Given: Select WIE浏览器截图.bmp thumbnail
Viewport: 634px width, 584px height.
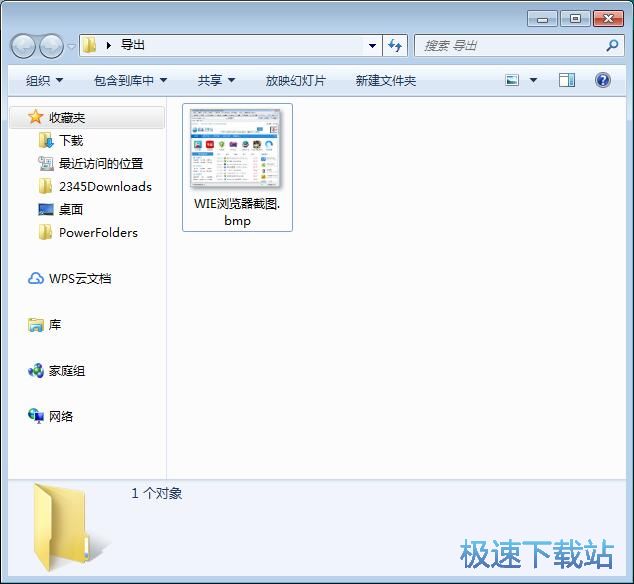Looking at the screenshot, I should [x=236, y=148].
